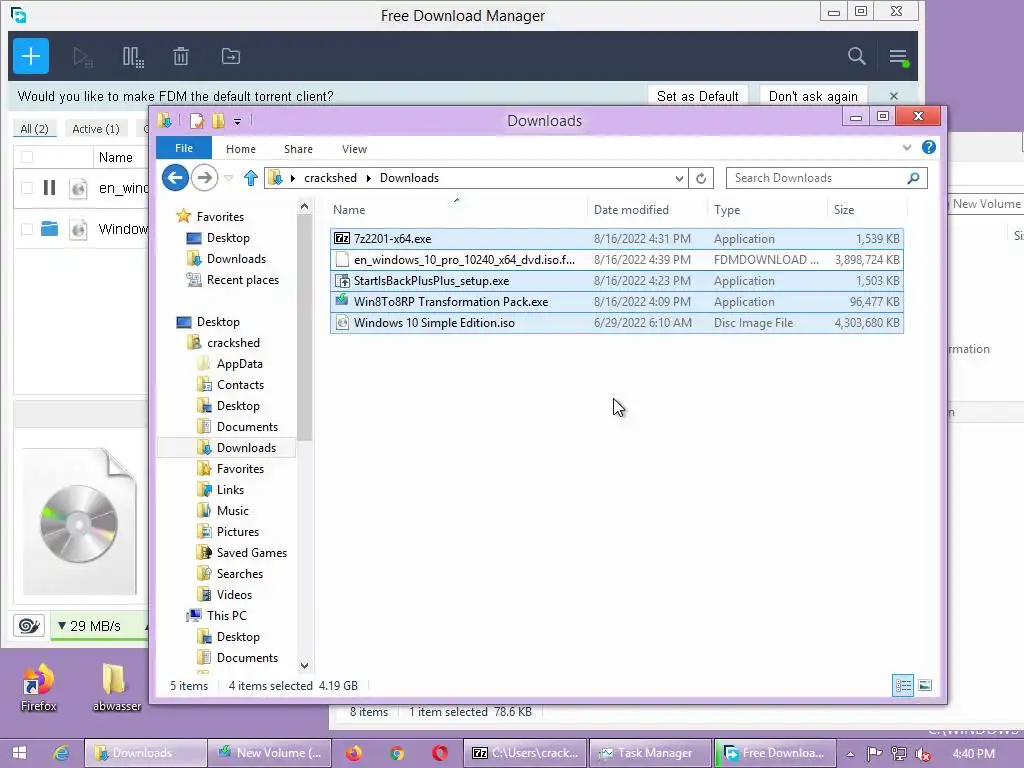The width and height of the screenshot is (1024, 768).
Task: Click the FDM add download plus button
Action: pyautogui.click(x=31, y=56)
